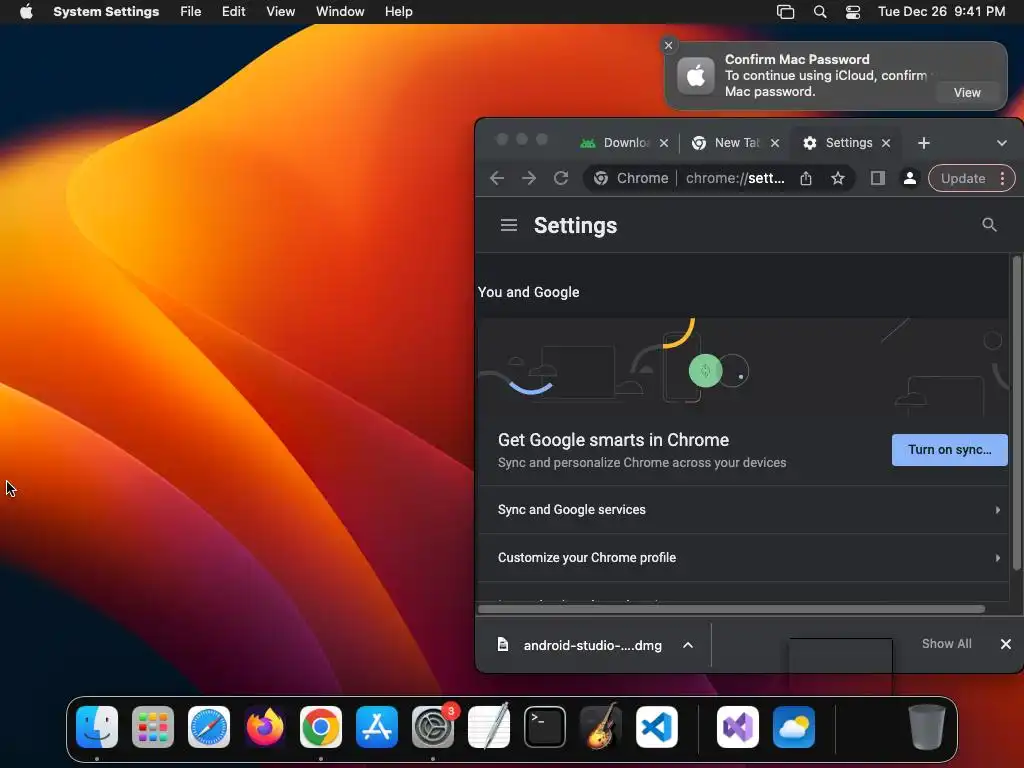Image resolution: width=1024 pixels, height=768 pixels.
Task: Close the New Tab tab
Action: click(775, 143)
